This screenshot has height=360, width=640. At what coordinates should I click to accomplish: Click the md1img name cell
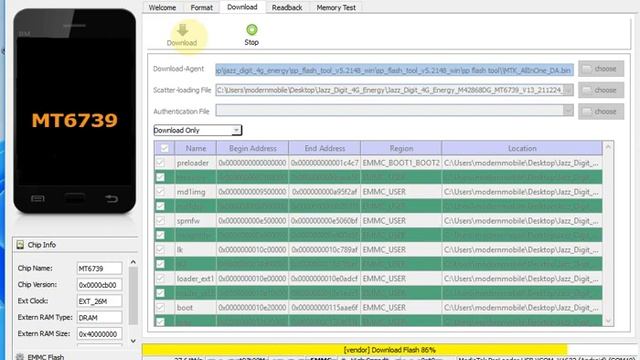[196, 192]
